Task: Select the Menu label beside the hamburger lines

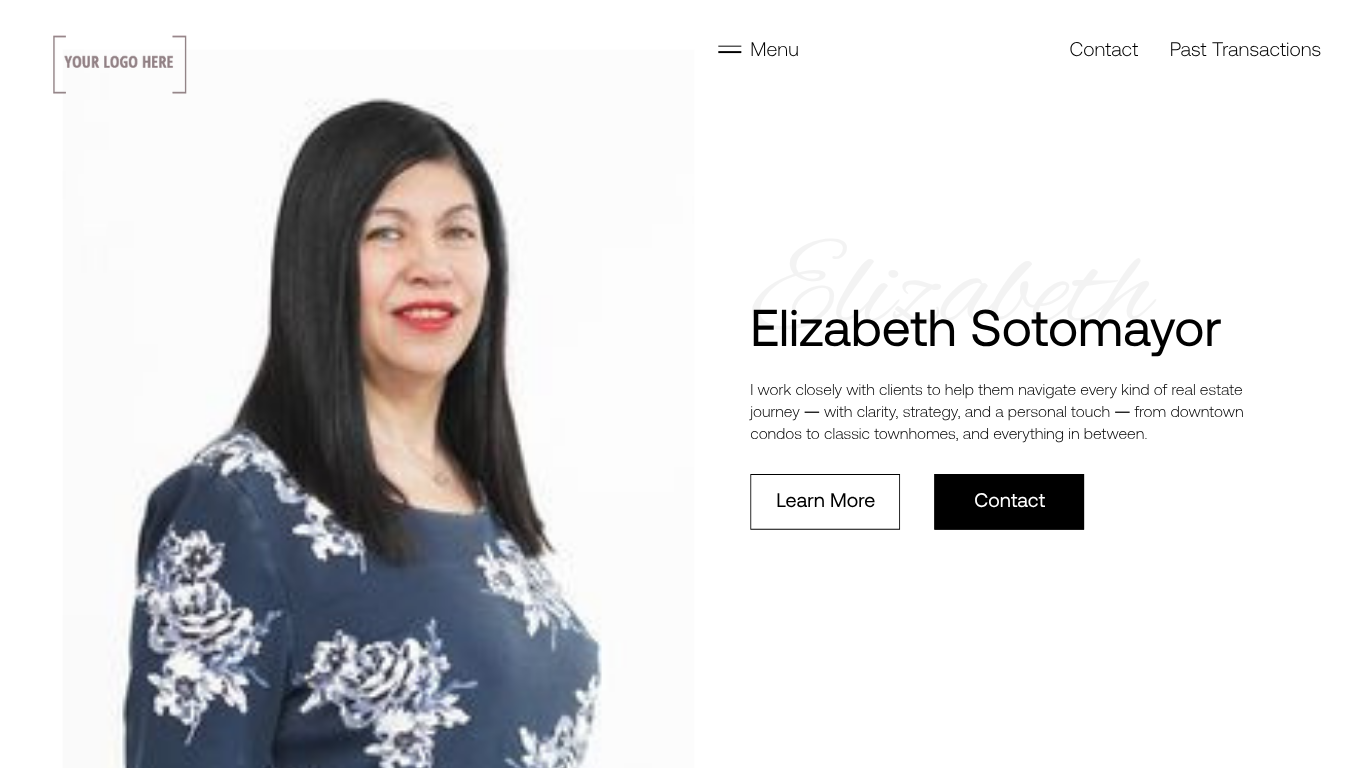Action: (774, 49)
